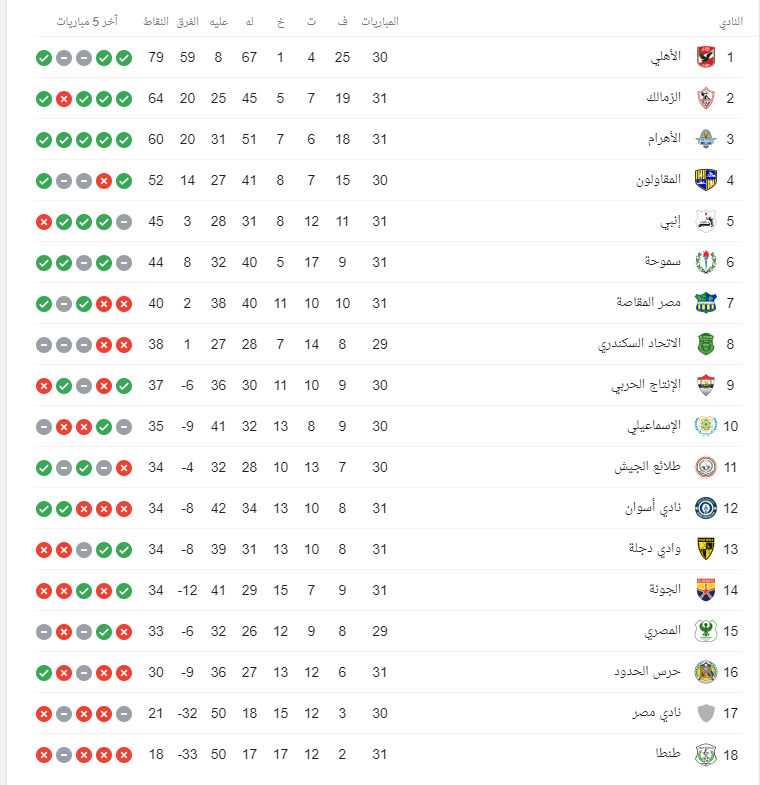Open the مصر المقاصة team link
Viewport: 760px width, 785px height.
coord(649,303)
